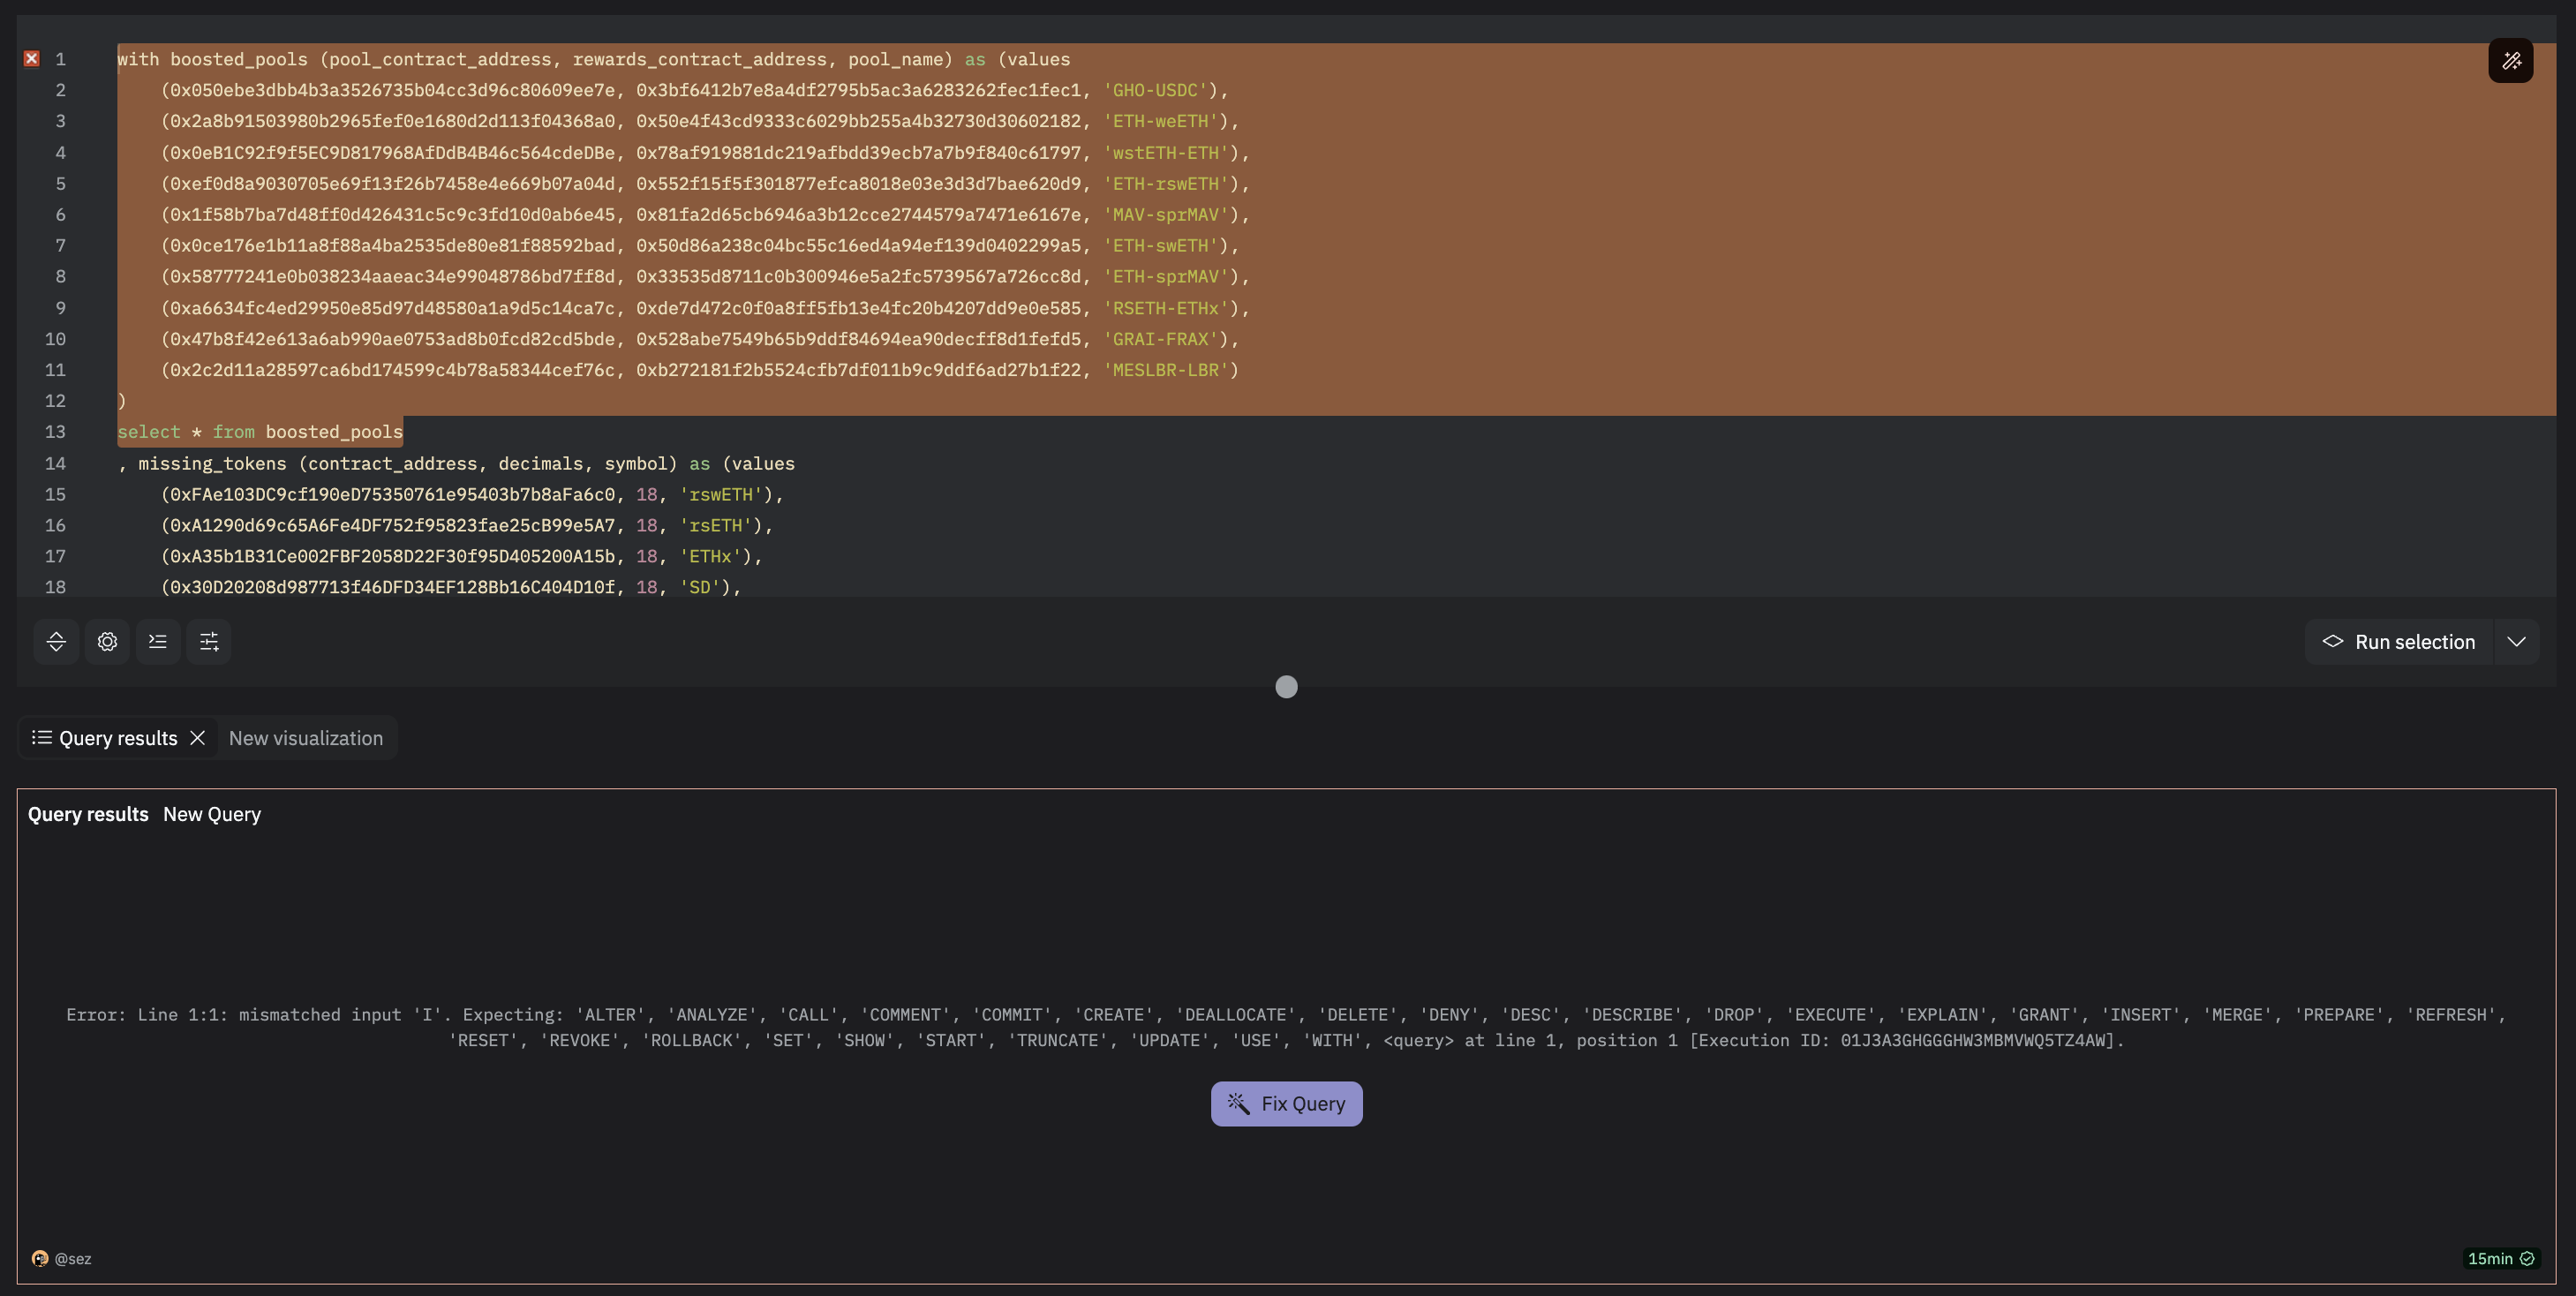The image size is (2576, 1296).
Task: Click the red error marker on line 1
Action: tap(32, 59)
